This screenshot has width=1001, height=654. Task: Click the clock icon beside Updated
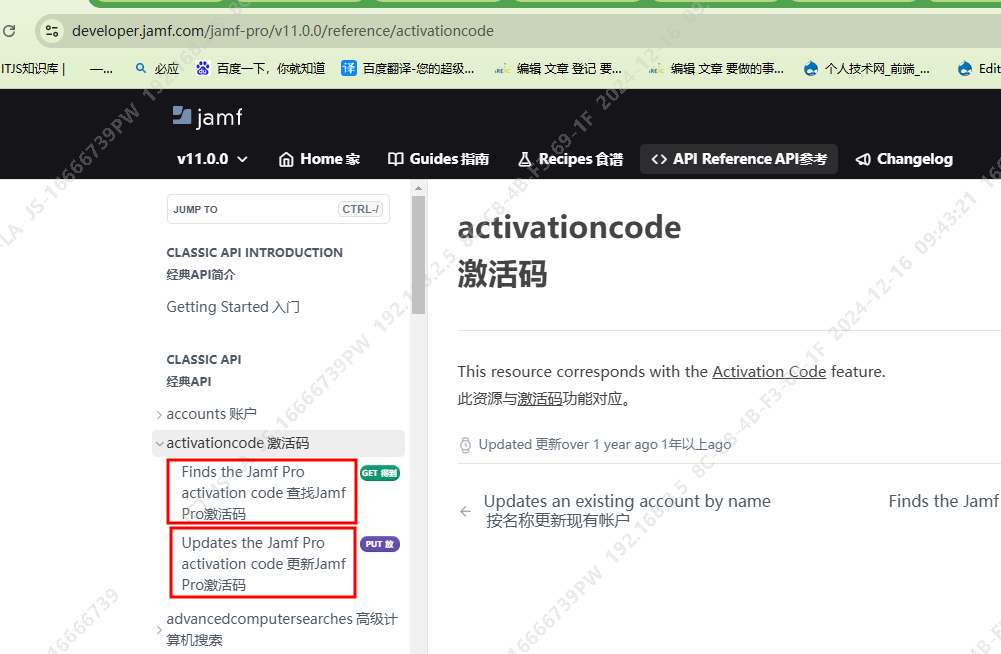465,445
